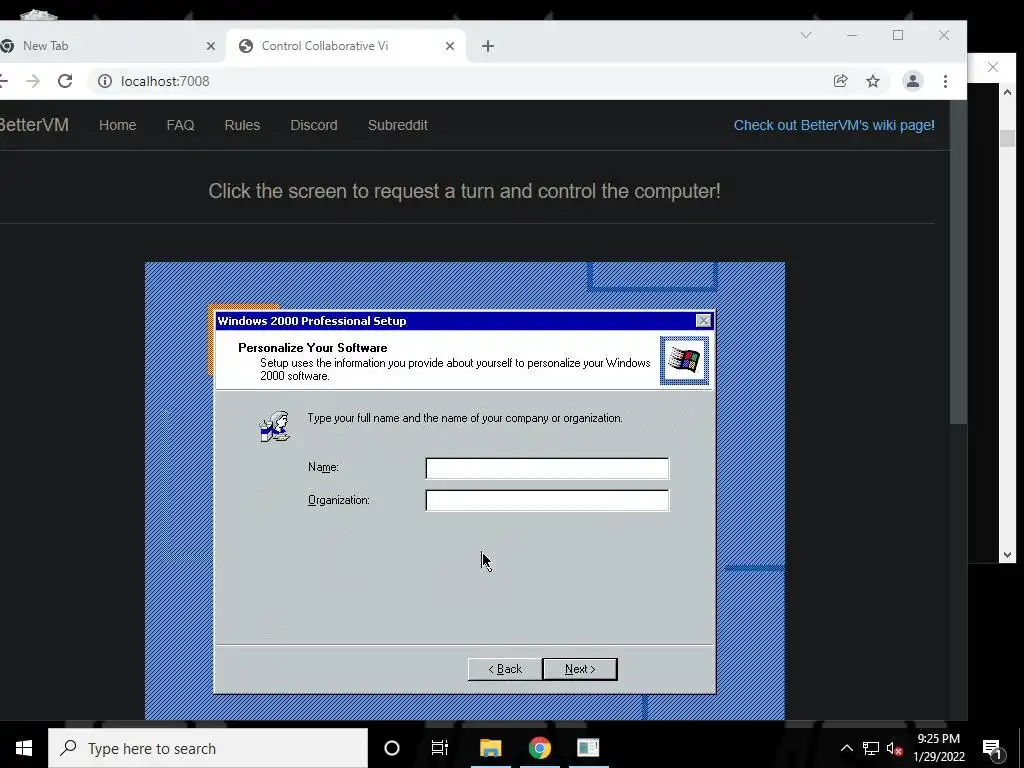The width and height of the screenshot is (1024, 768).
Task: Reload the localhost page
Action: (65, 81)
